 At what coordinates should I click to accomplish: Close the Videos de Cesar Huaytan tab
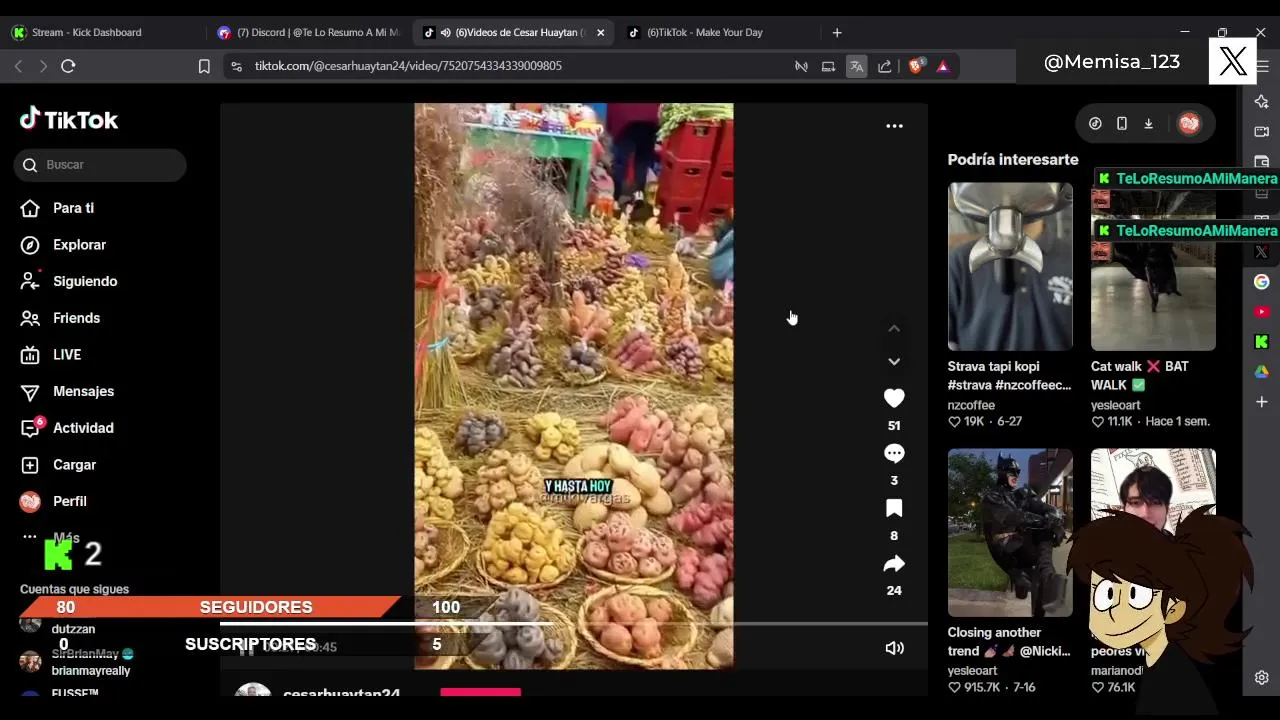[600, 32]
